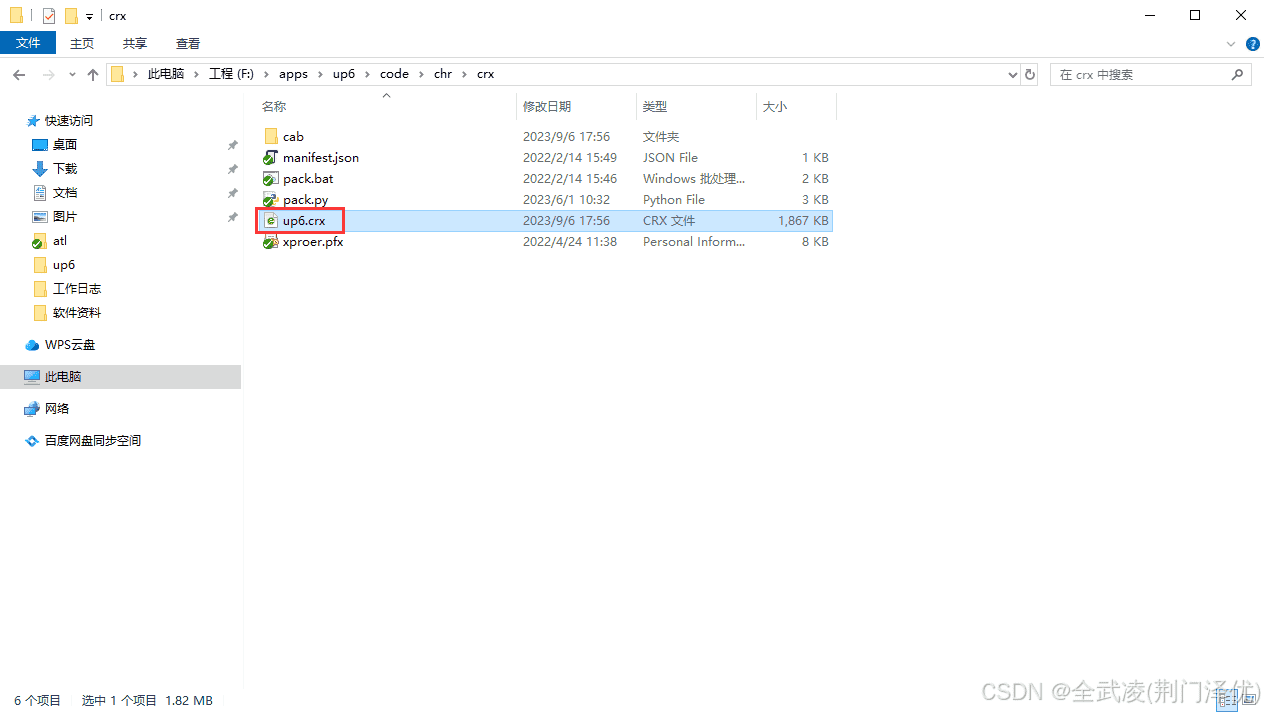This screenshot has height=713, width=1265.
Task: Switch to the 查看 ribbon tab
Action: click(x=188, y=43)
